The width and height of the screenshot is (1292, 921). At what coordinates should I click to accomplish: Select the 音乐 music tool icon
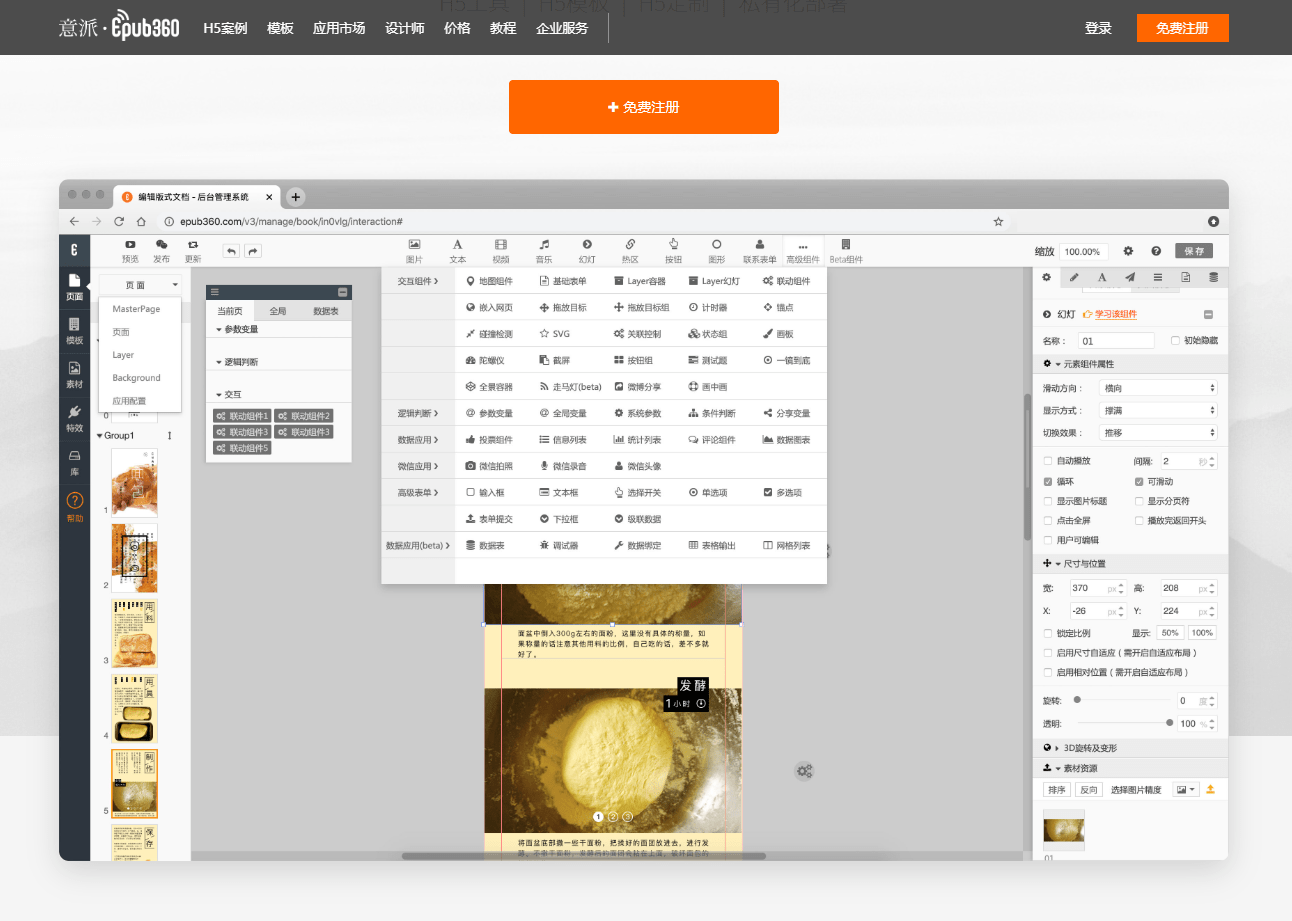(x=544, y=244)
